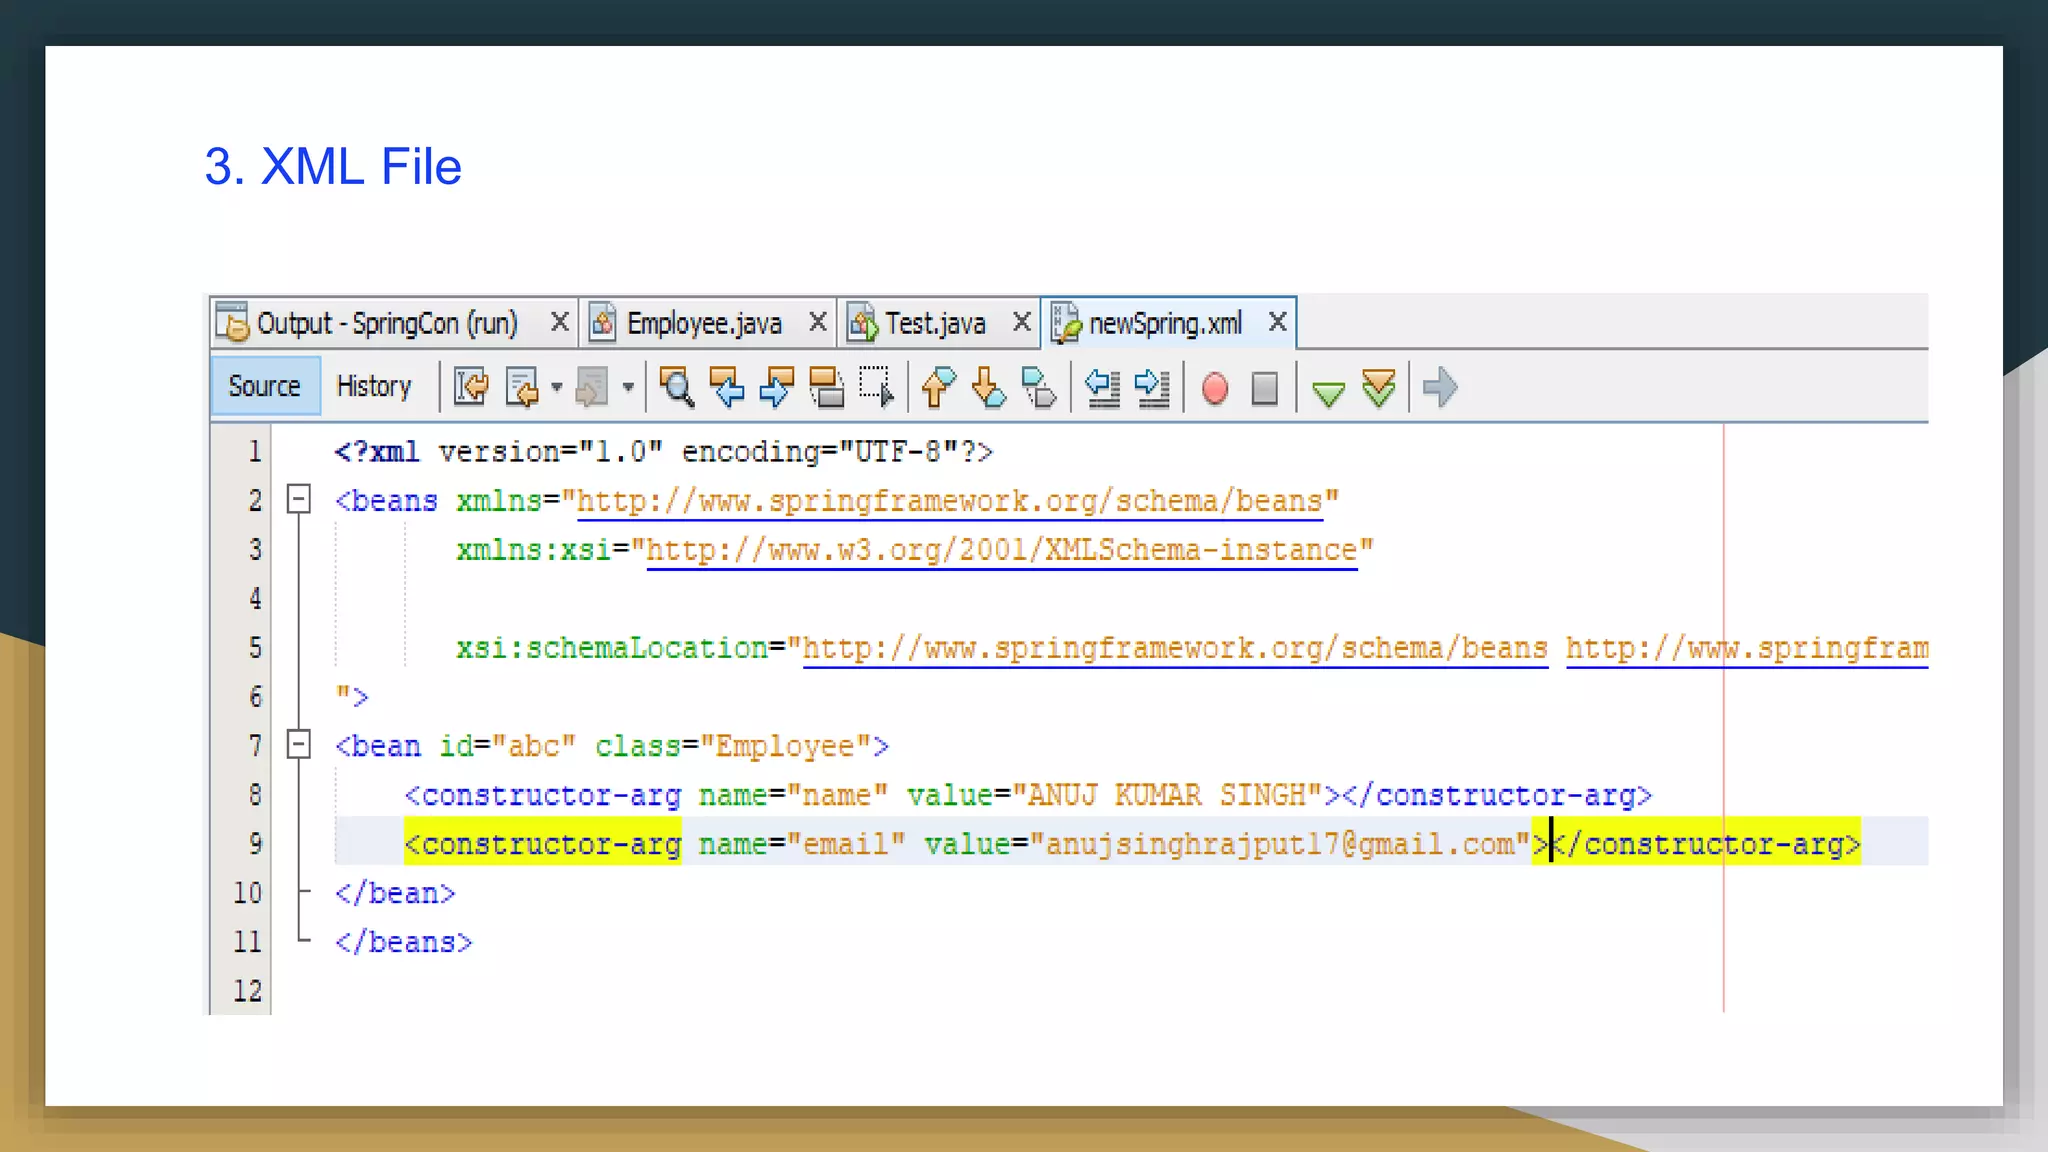Click line number 9 in gutter

coord(255,844)
